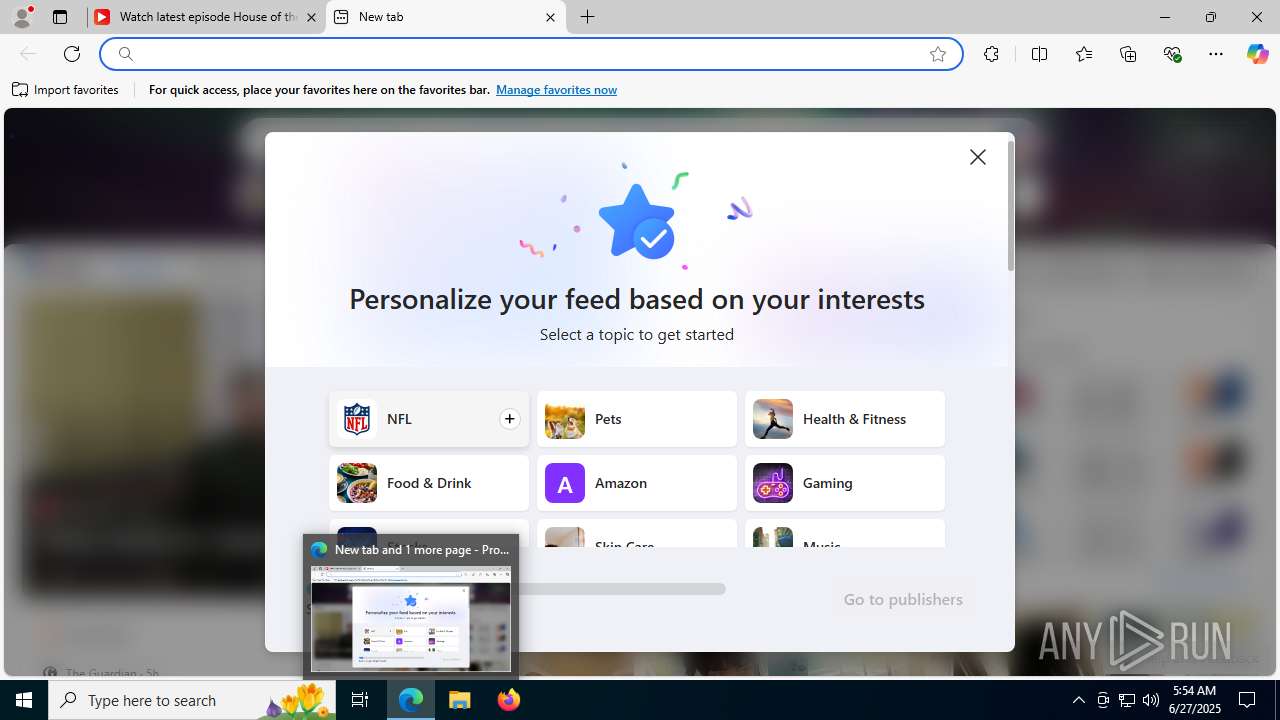Click the Refresh page icon
The image size is (1280, 720).
point(72,54)
